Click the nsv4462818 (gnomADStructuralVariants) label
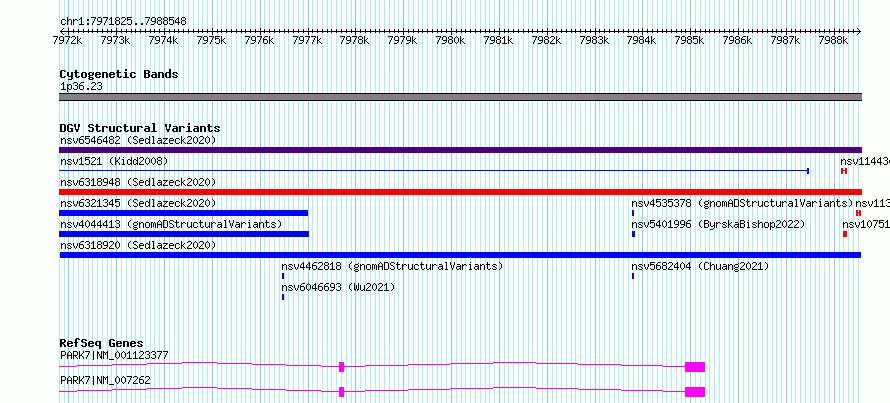This screenshot has height=403, width=890. pyautogui.click(x=392, y=266)
